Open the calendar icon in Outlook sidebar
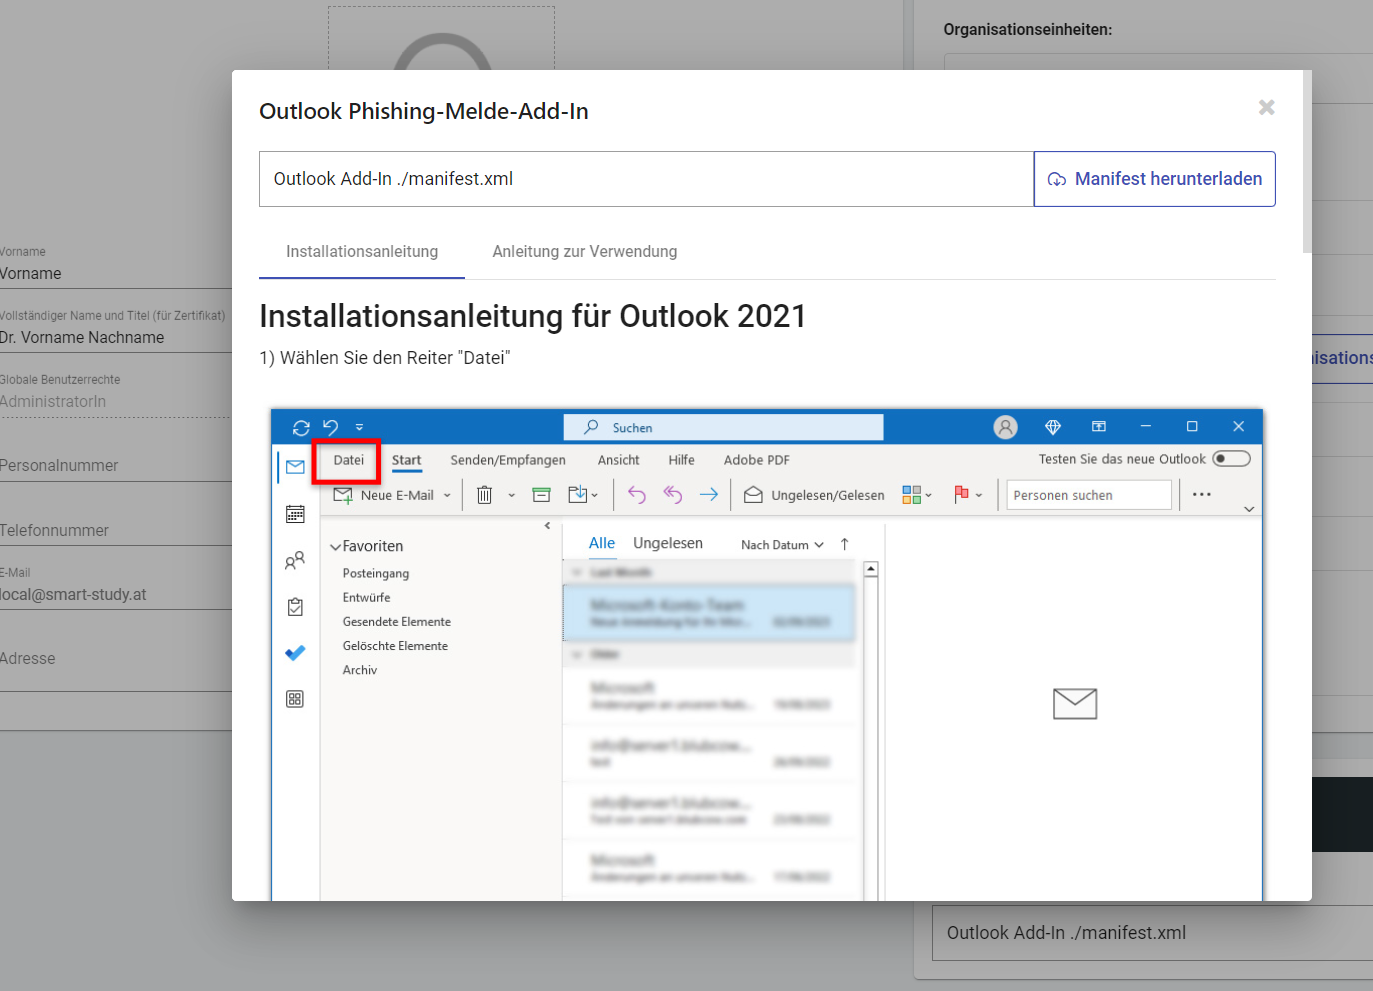1373x991 pixels. pos(295,514)
